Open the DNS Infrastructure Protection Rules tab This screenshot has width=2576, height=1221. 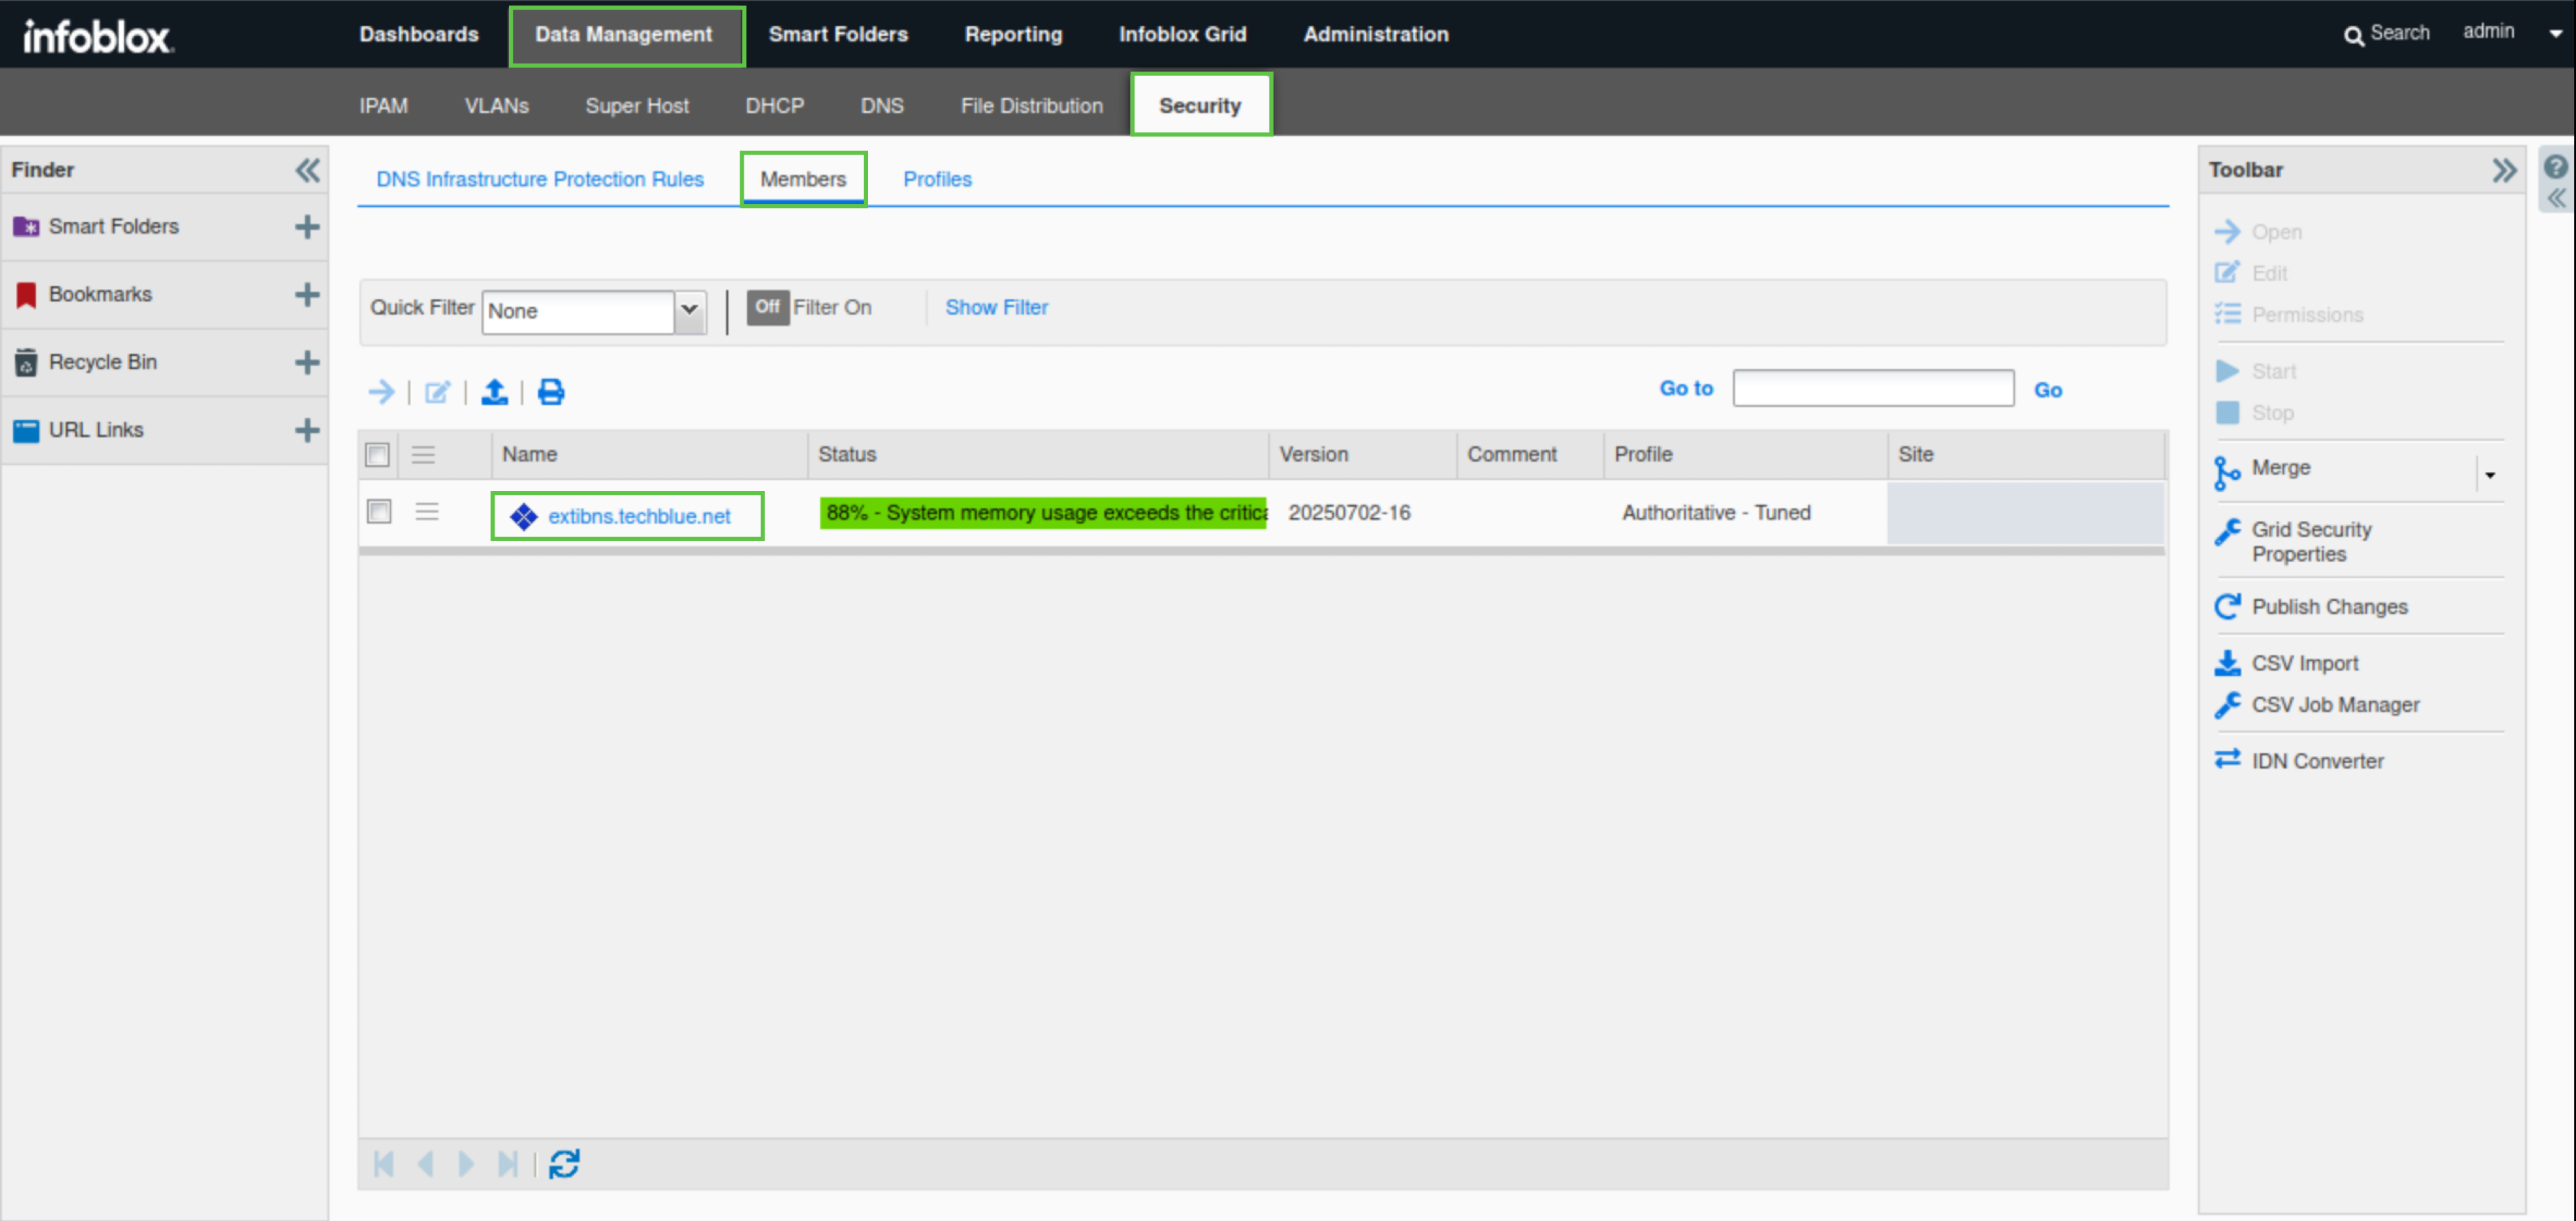(540, 179)
